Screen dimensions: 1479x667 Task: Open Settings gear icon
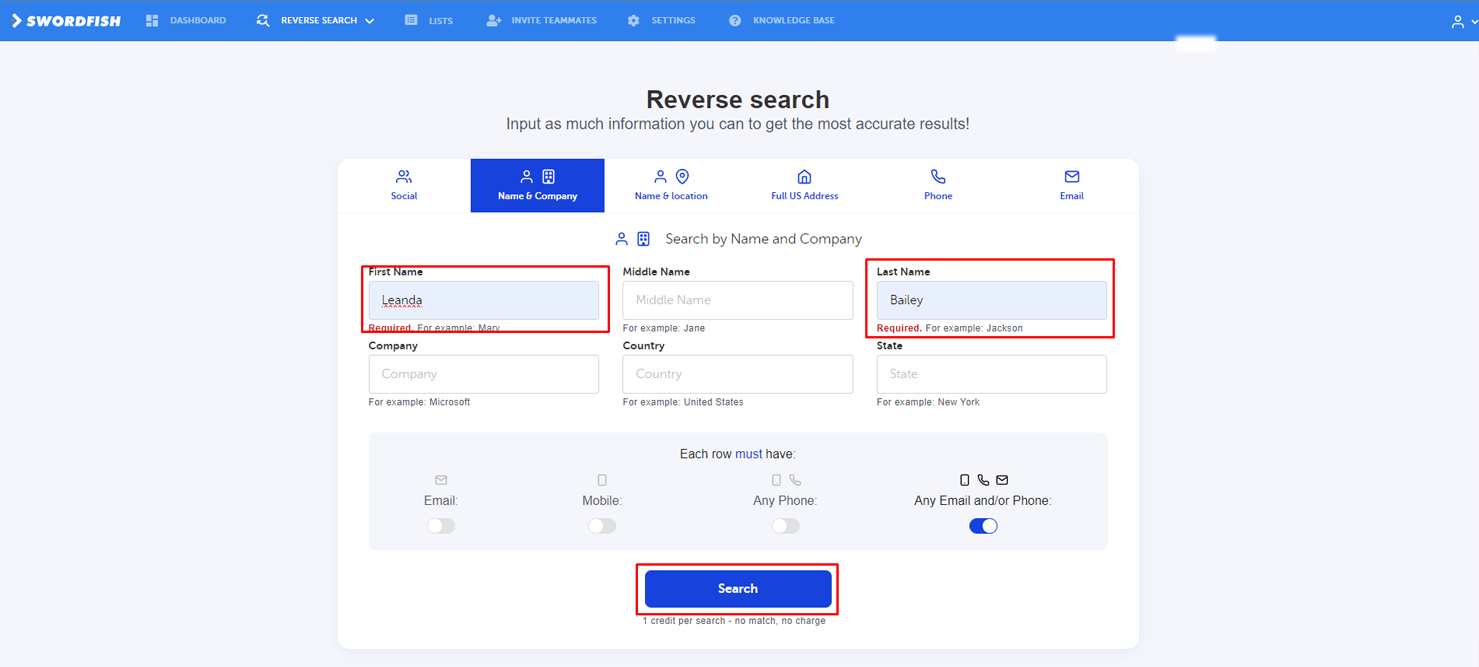point(633,21)
